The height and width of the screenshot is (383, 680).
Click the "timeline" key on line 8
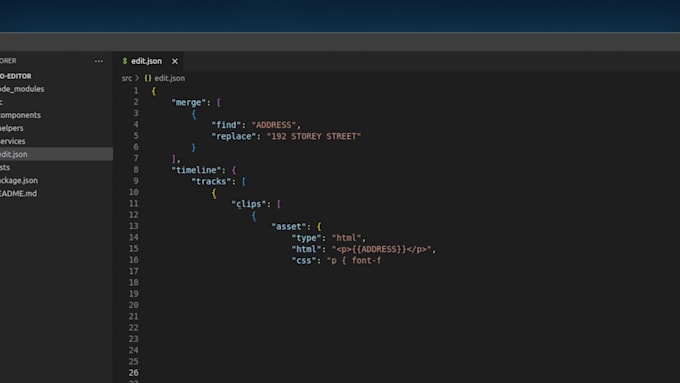(196, 170)
